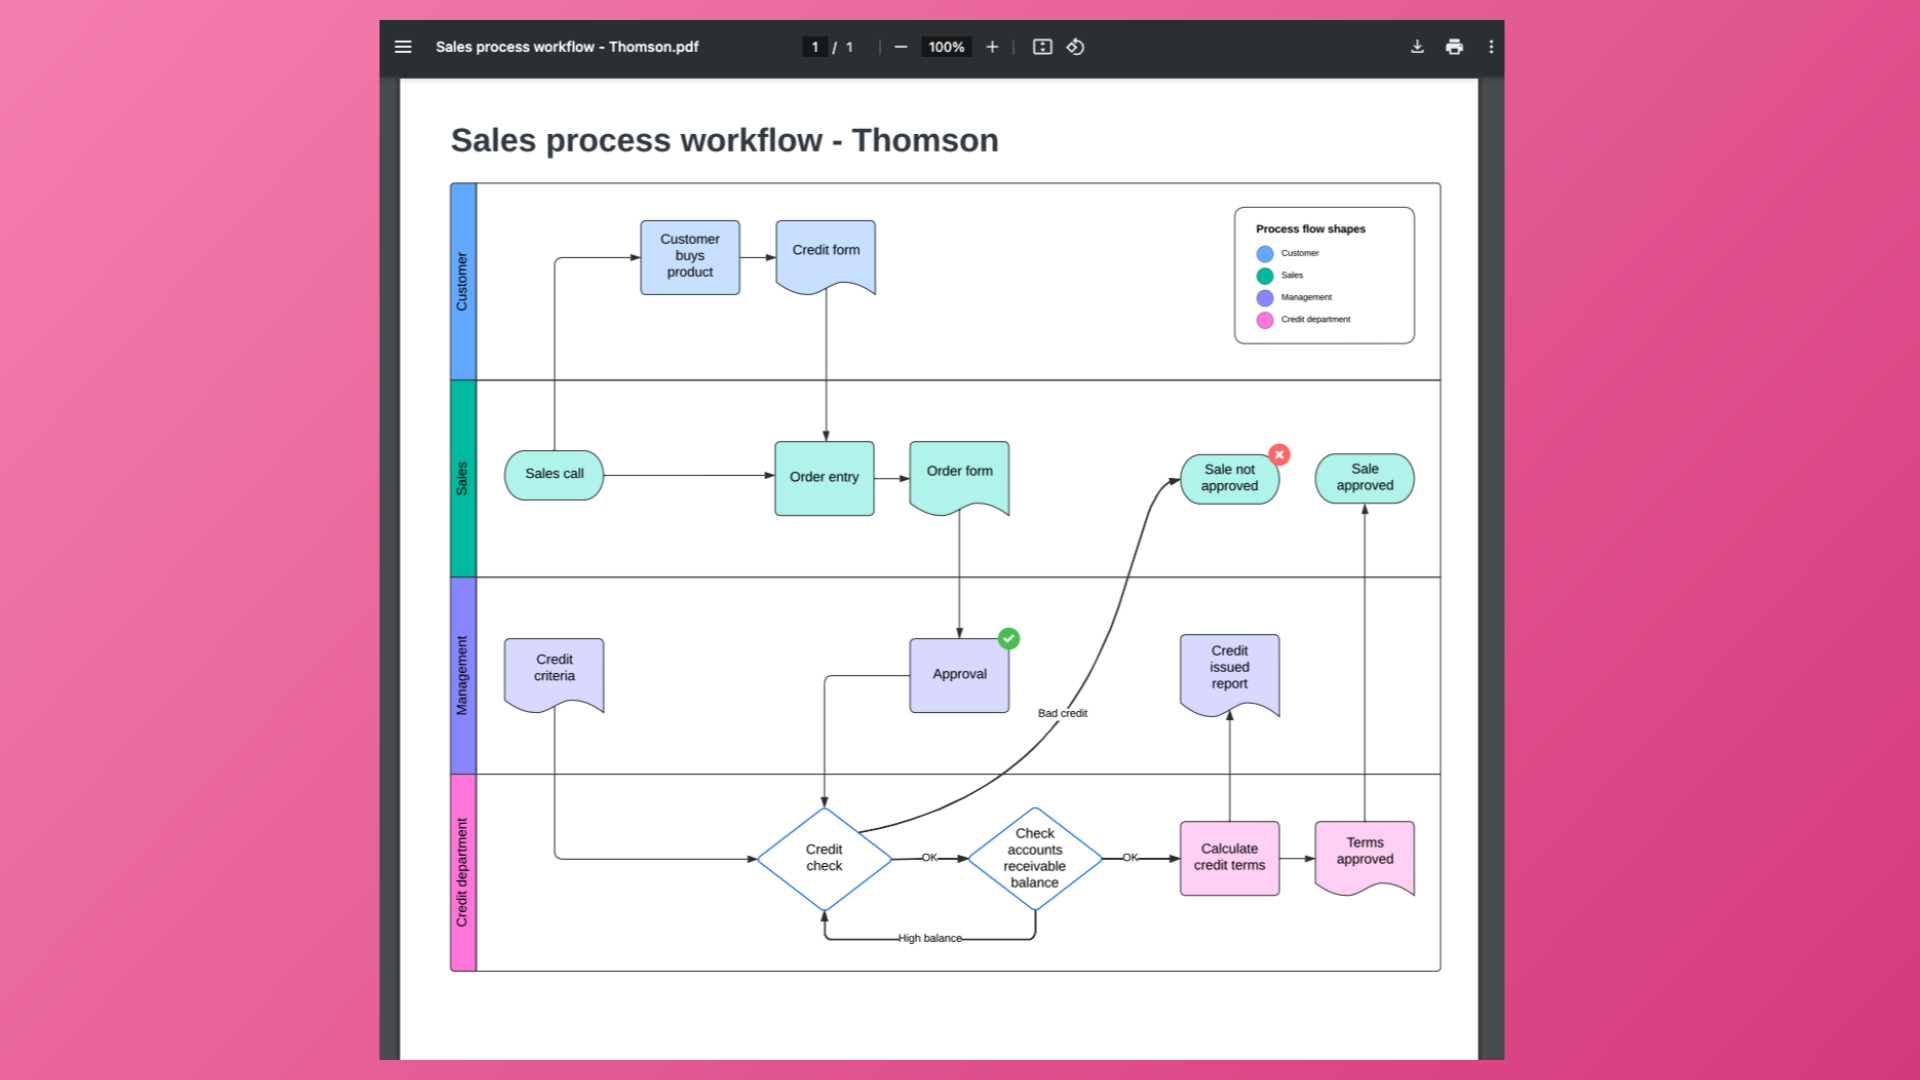This screenshot has height=1080, width=1920.
Task: Click the red X on Sale not approved
Action: coord(1279,454)
